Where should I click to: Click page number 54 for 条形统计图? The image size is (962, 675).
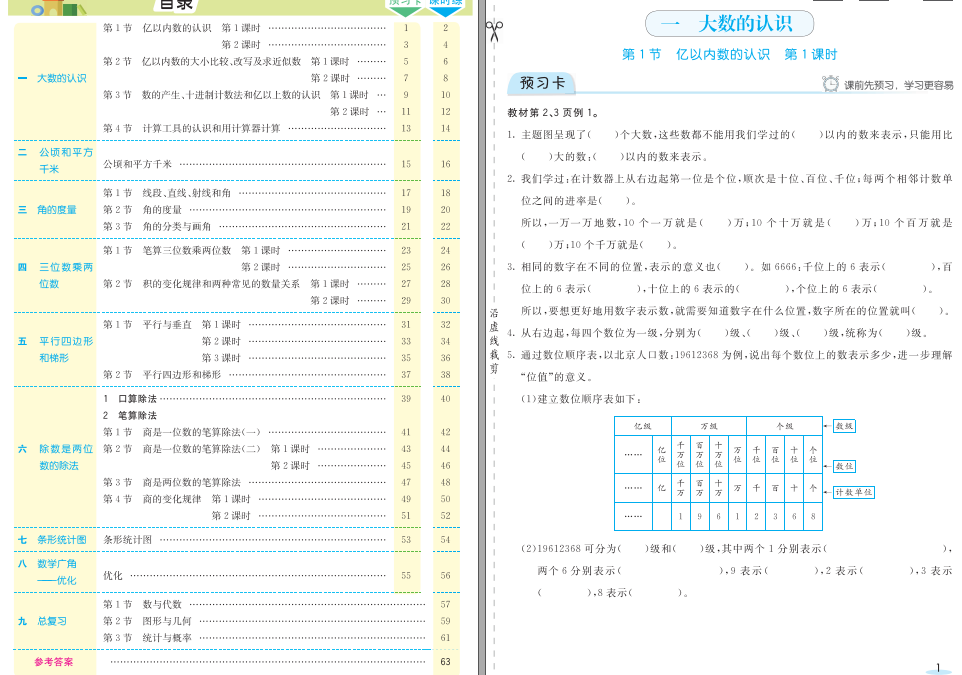coord(445,540)
